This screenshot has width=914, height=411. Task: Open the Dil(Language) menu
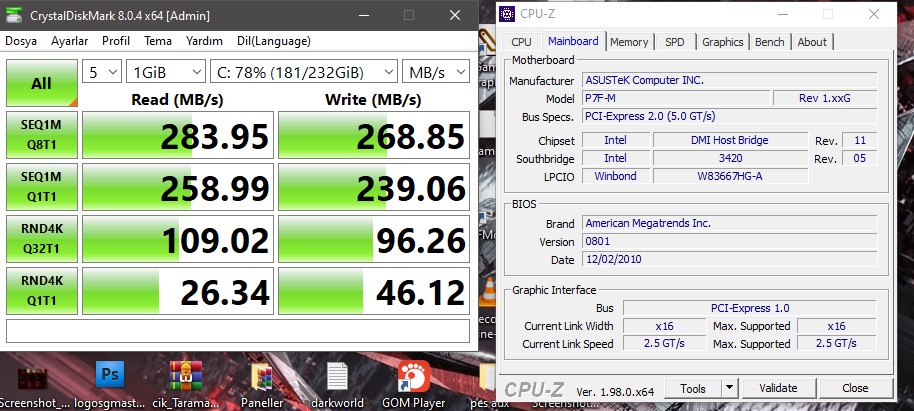click(273, 41)
